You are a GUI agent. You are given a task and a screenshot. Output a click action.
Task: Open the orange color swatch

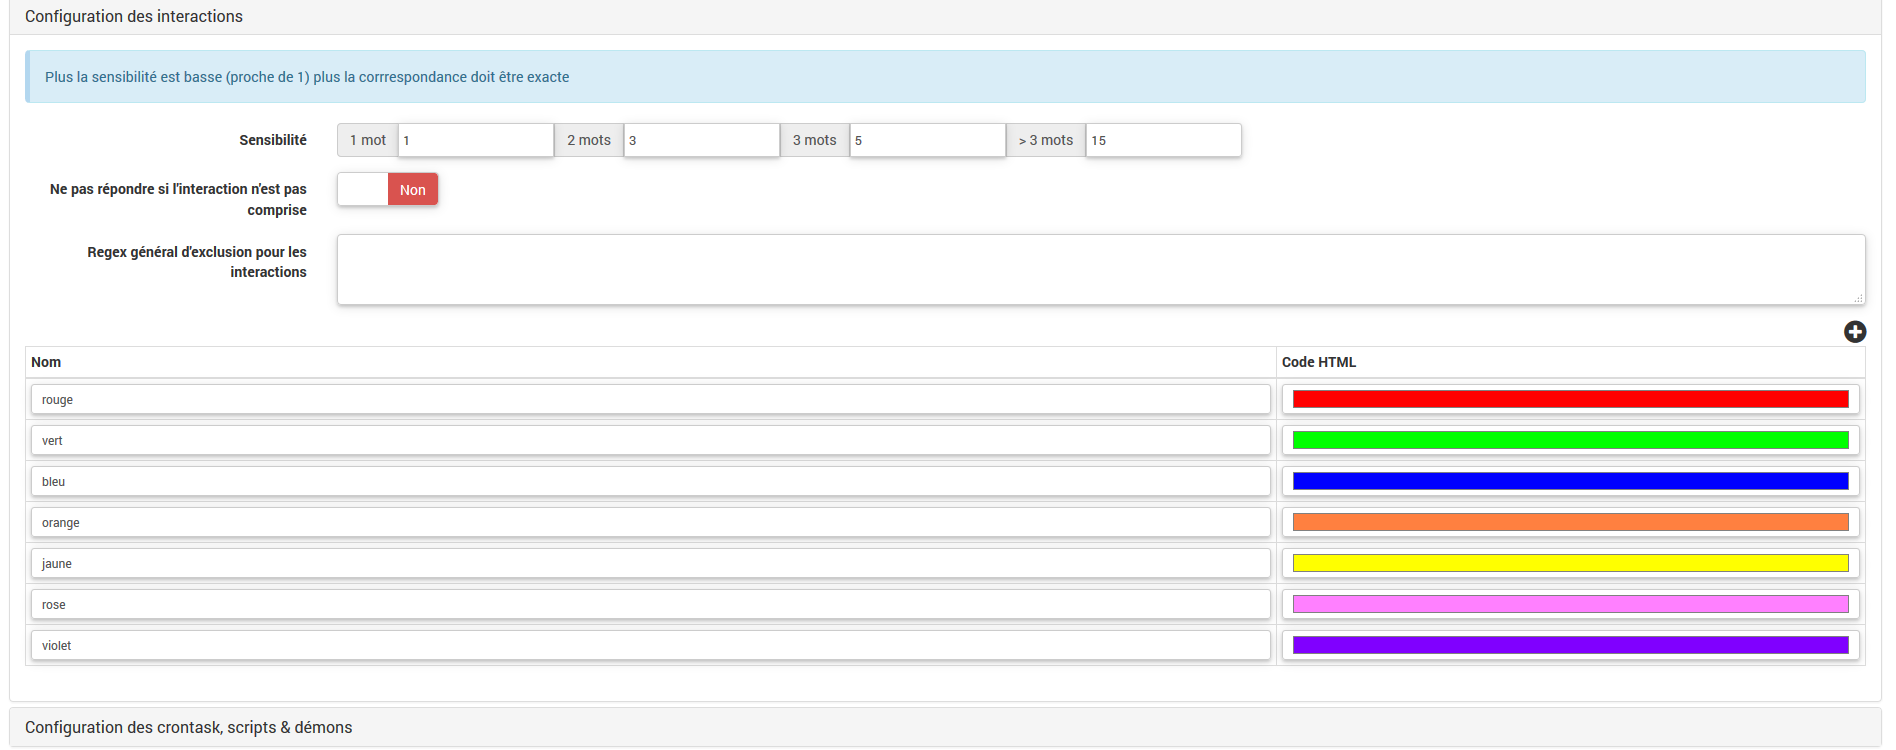pos(1570,523)
